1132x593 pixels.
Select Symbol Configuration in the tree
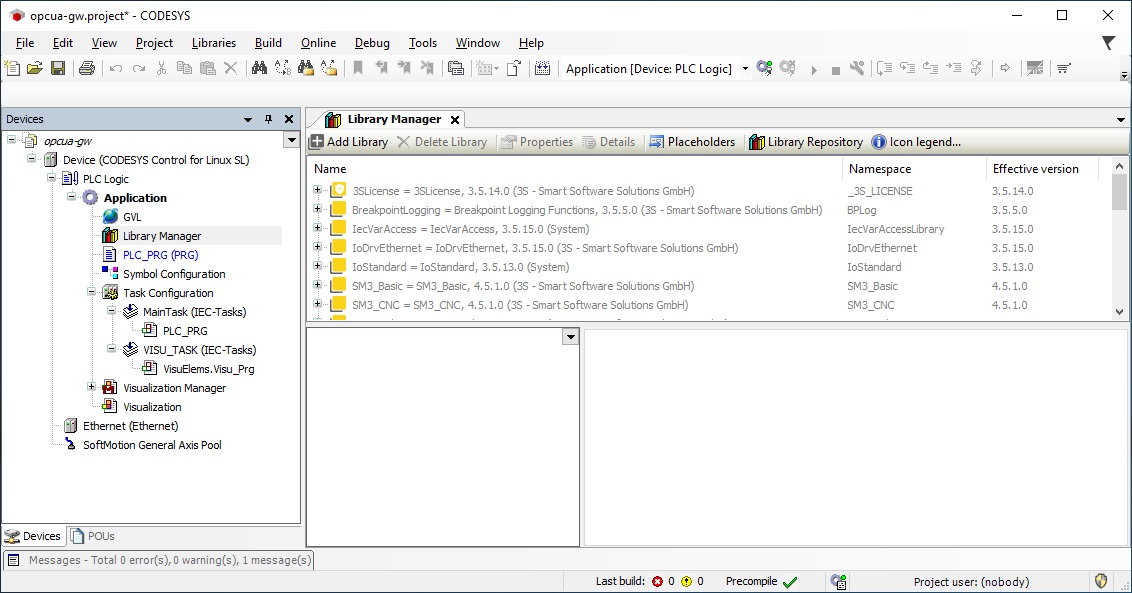tap(174, 274)
